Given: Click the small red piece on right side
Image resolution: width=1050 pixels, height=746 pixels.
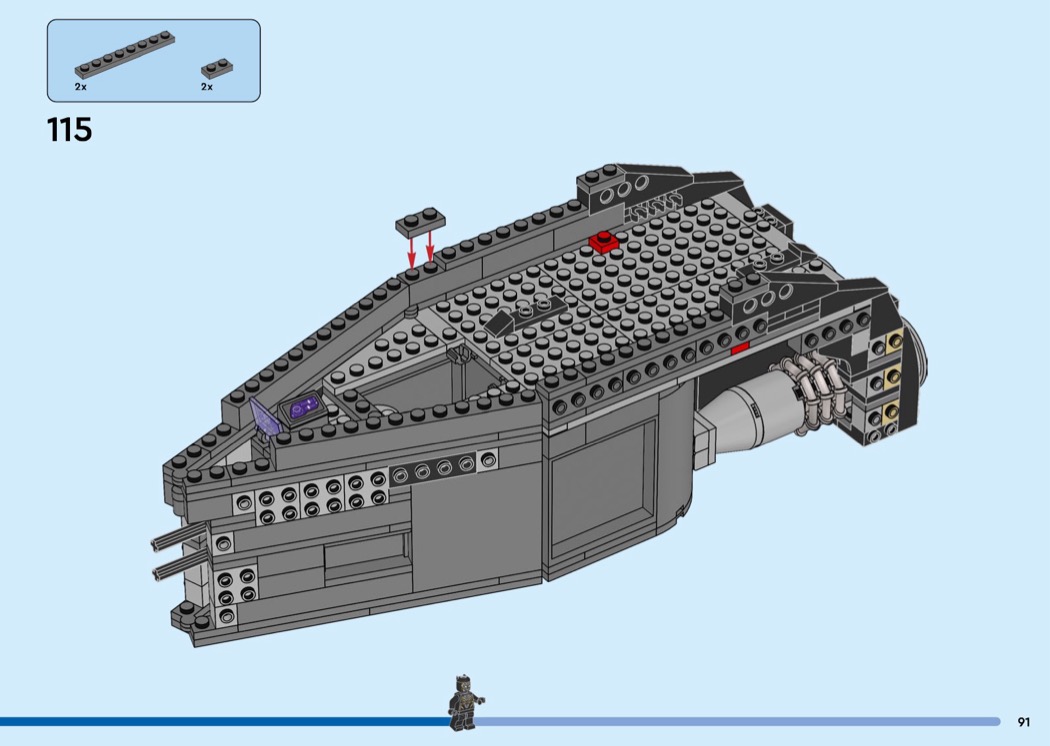Looking at the screenshot, I should click(x=740, y=348).
